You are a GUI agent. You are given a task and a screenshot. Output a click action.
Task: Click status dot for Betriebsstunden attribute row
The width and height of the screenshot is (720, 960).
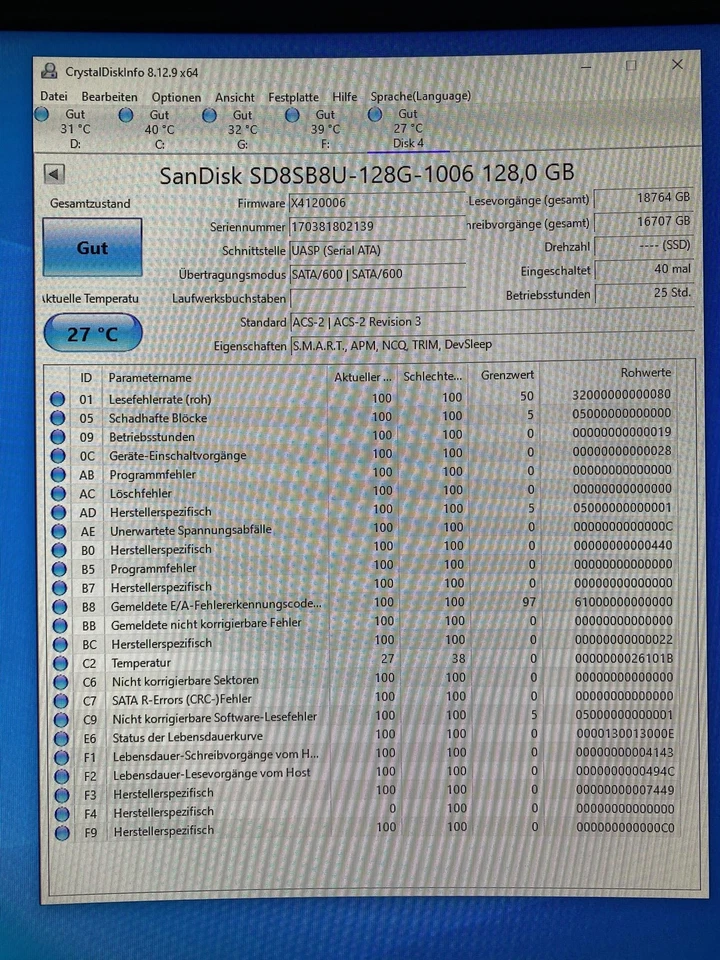coord(58,437)
